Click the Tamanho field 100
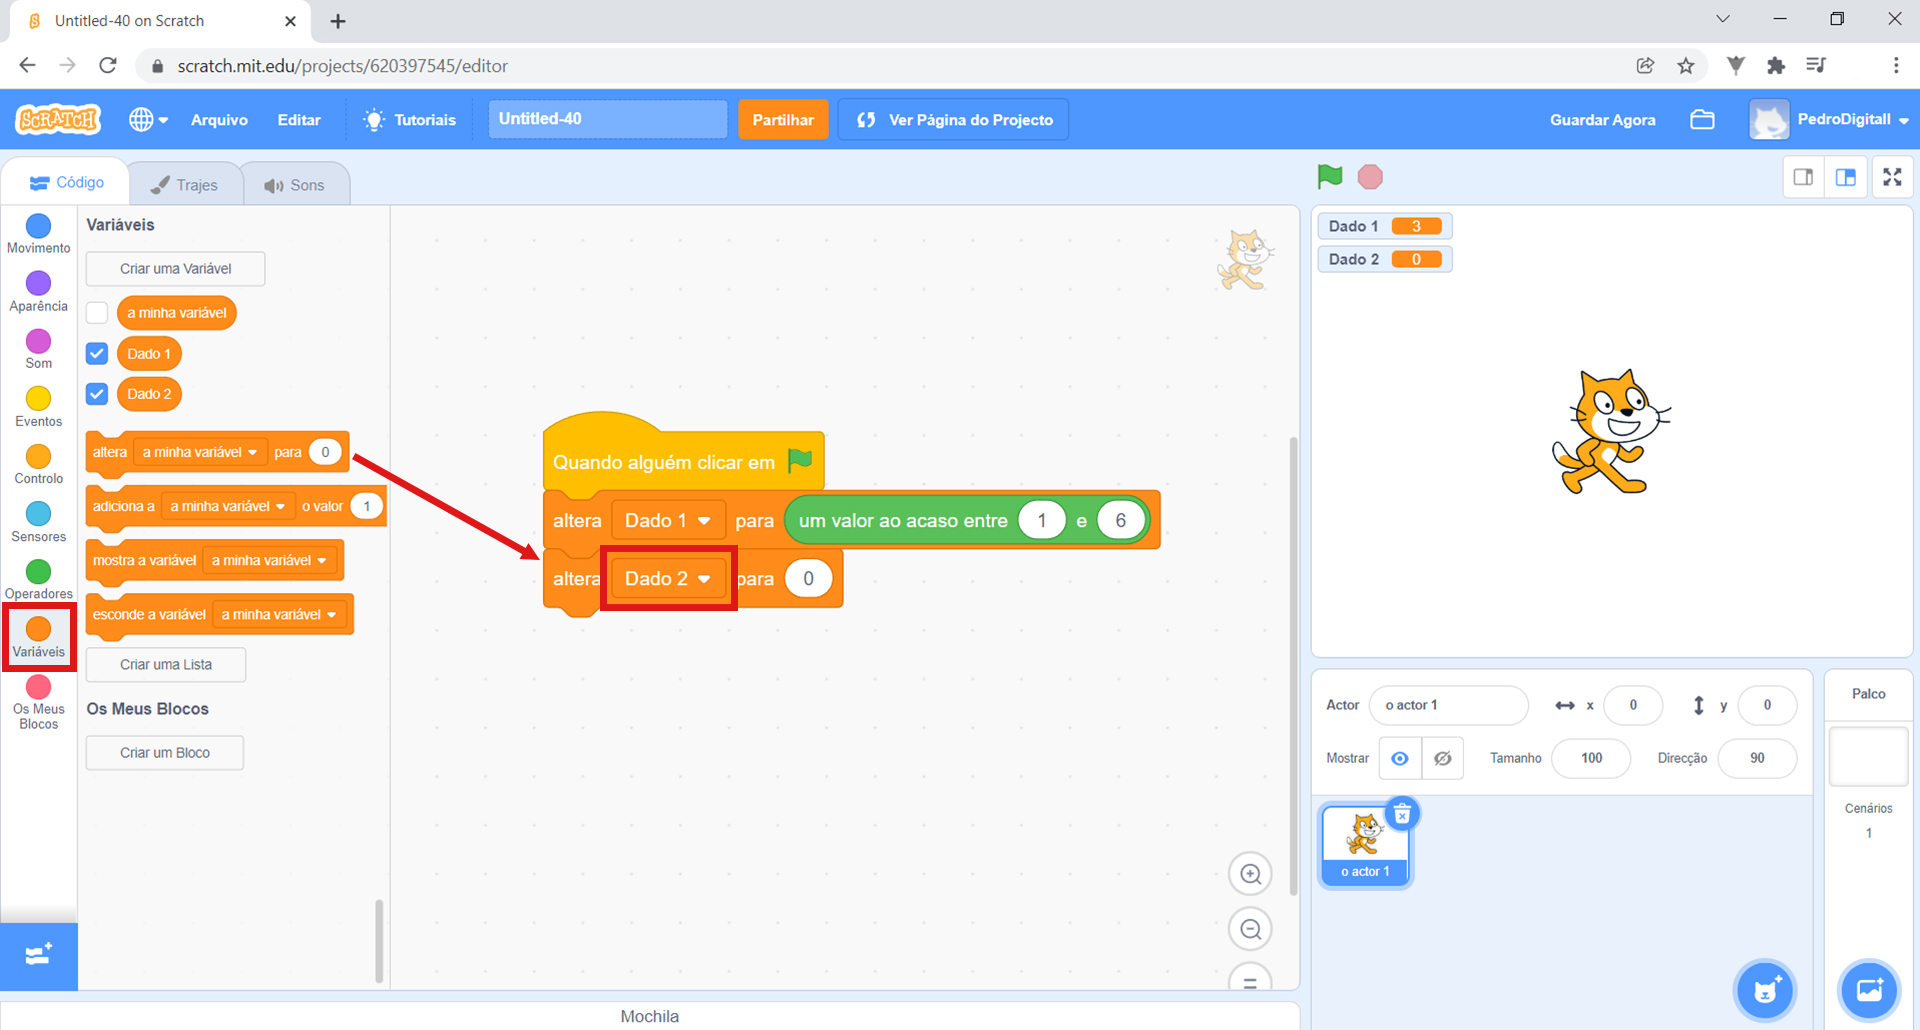Viewport: 1920px width, 1030px height. (x=1591, y=758)
